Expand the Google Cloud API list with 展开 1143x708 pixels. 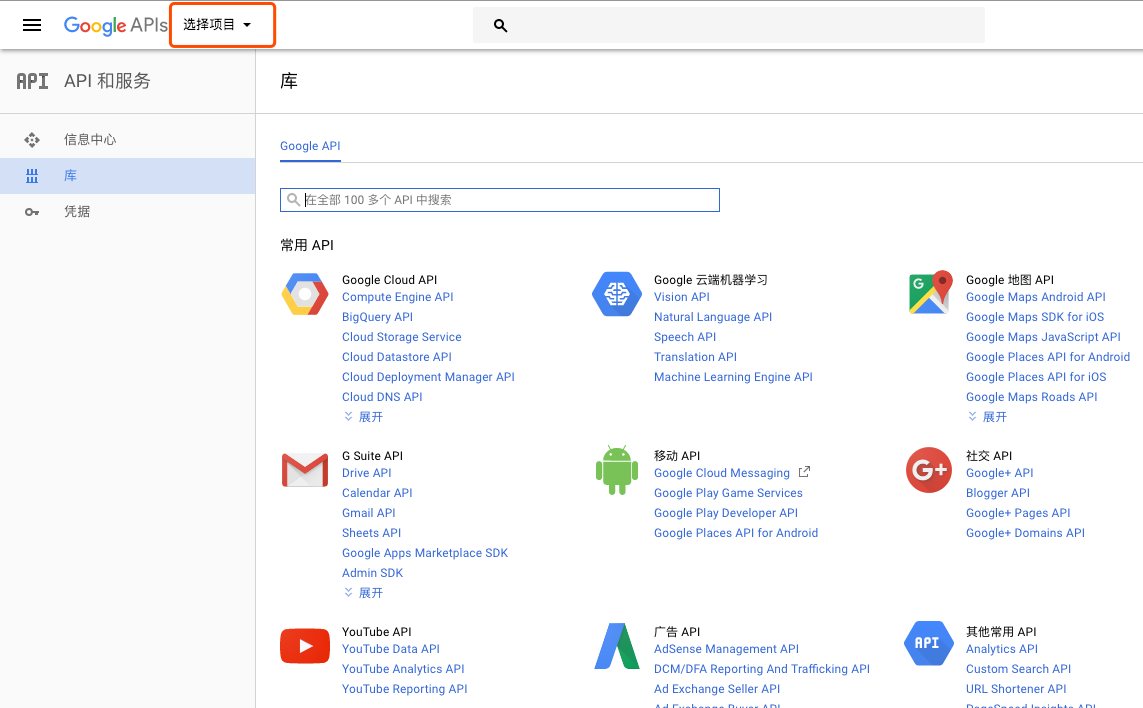[x=364, y=417]
